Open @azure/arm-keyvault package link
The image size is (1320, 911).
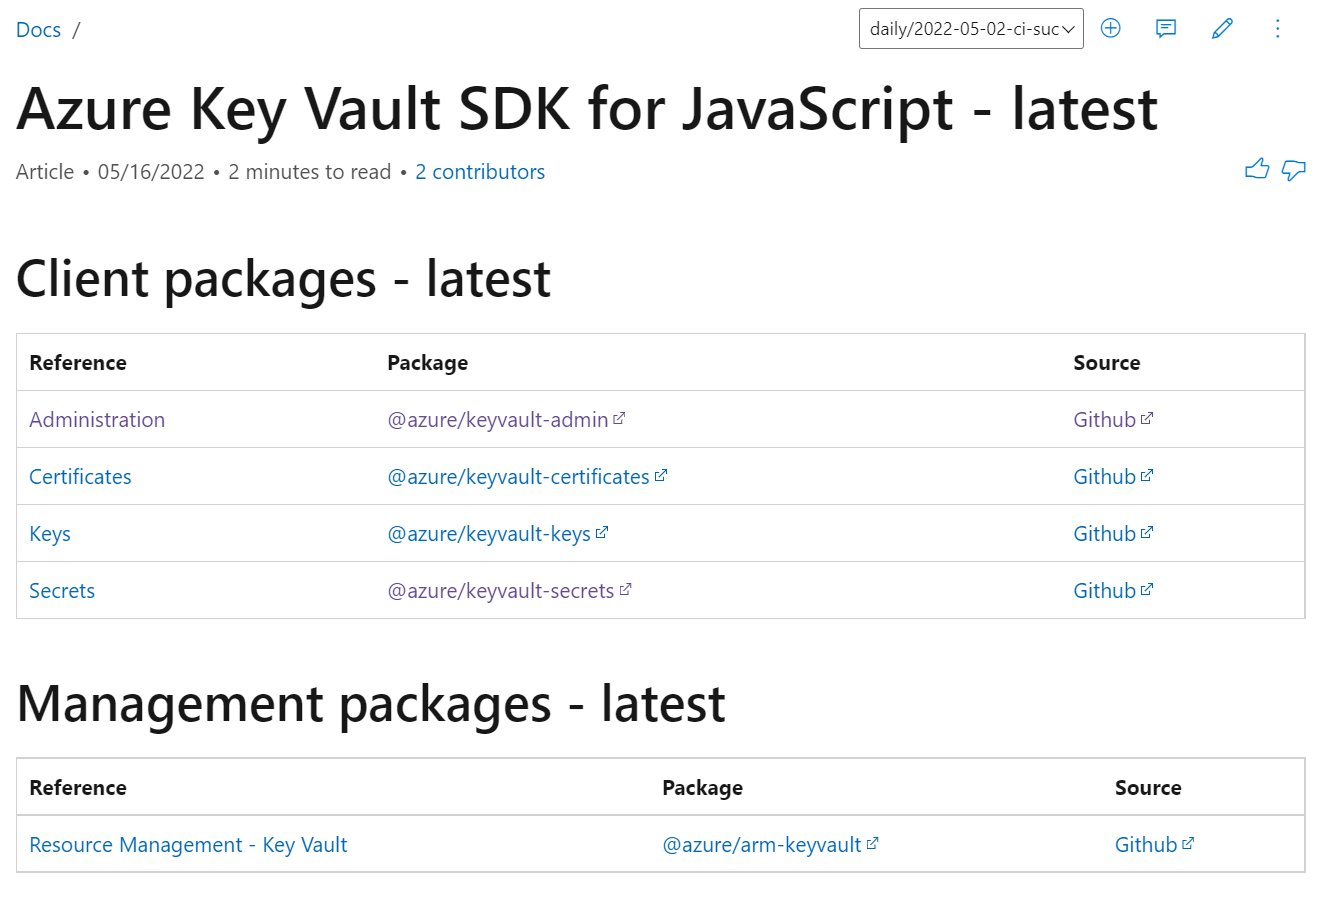pos(762,845)
